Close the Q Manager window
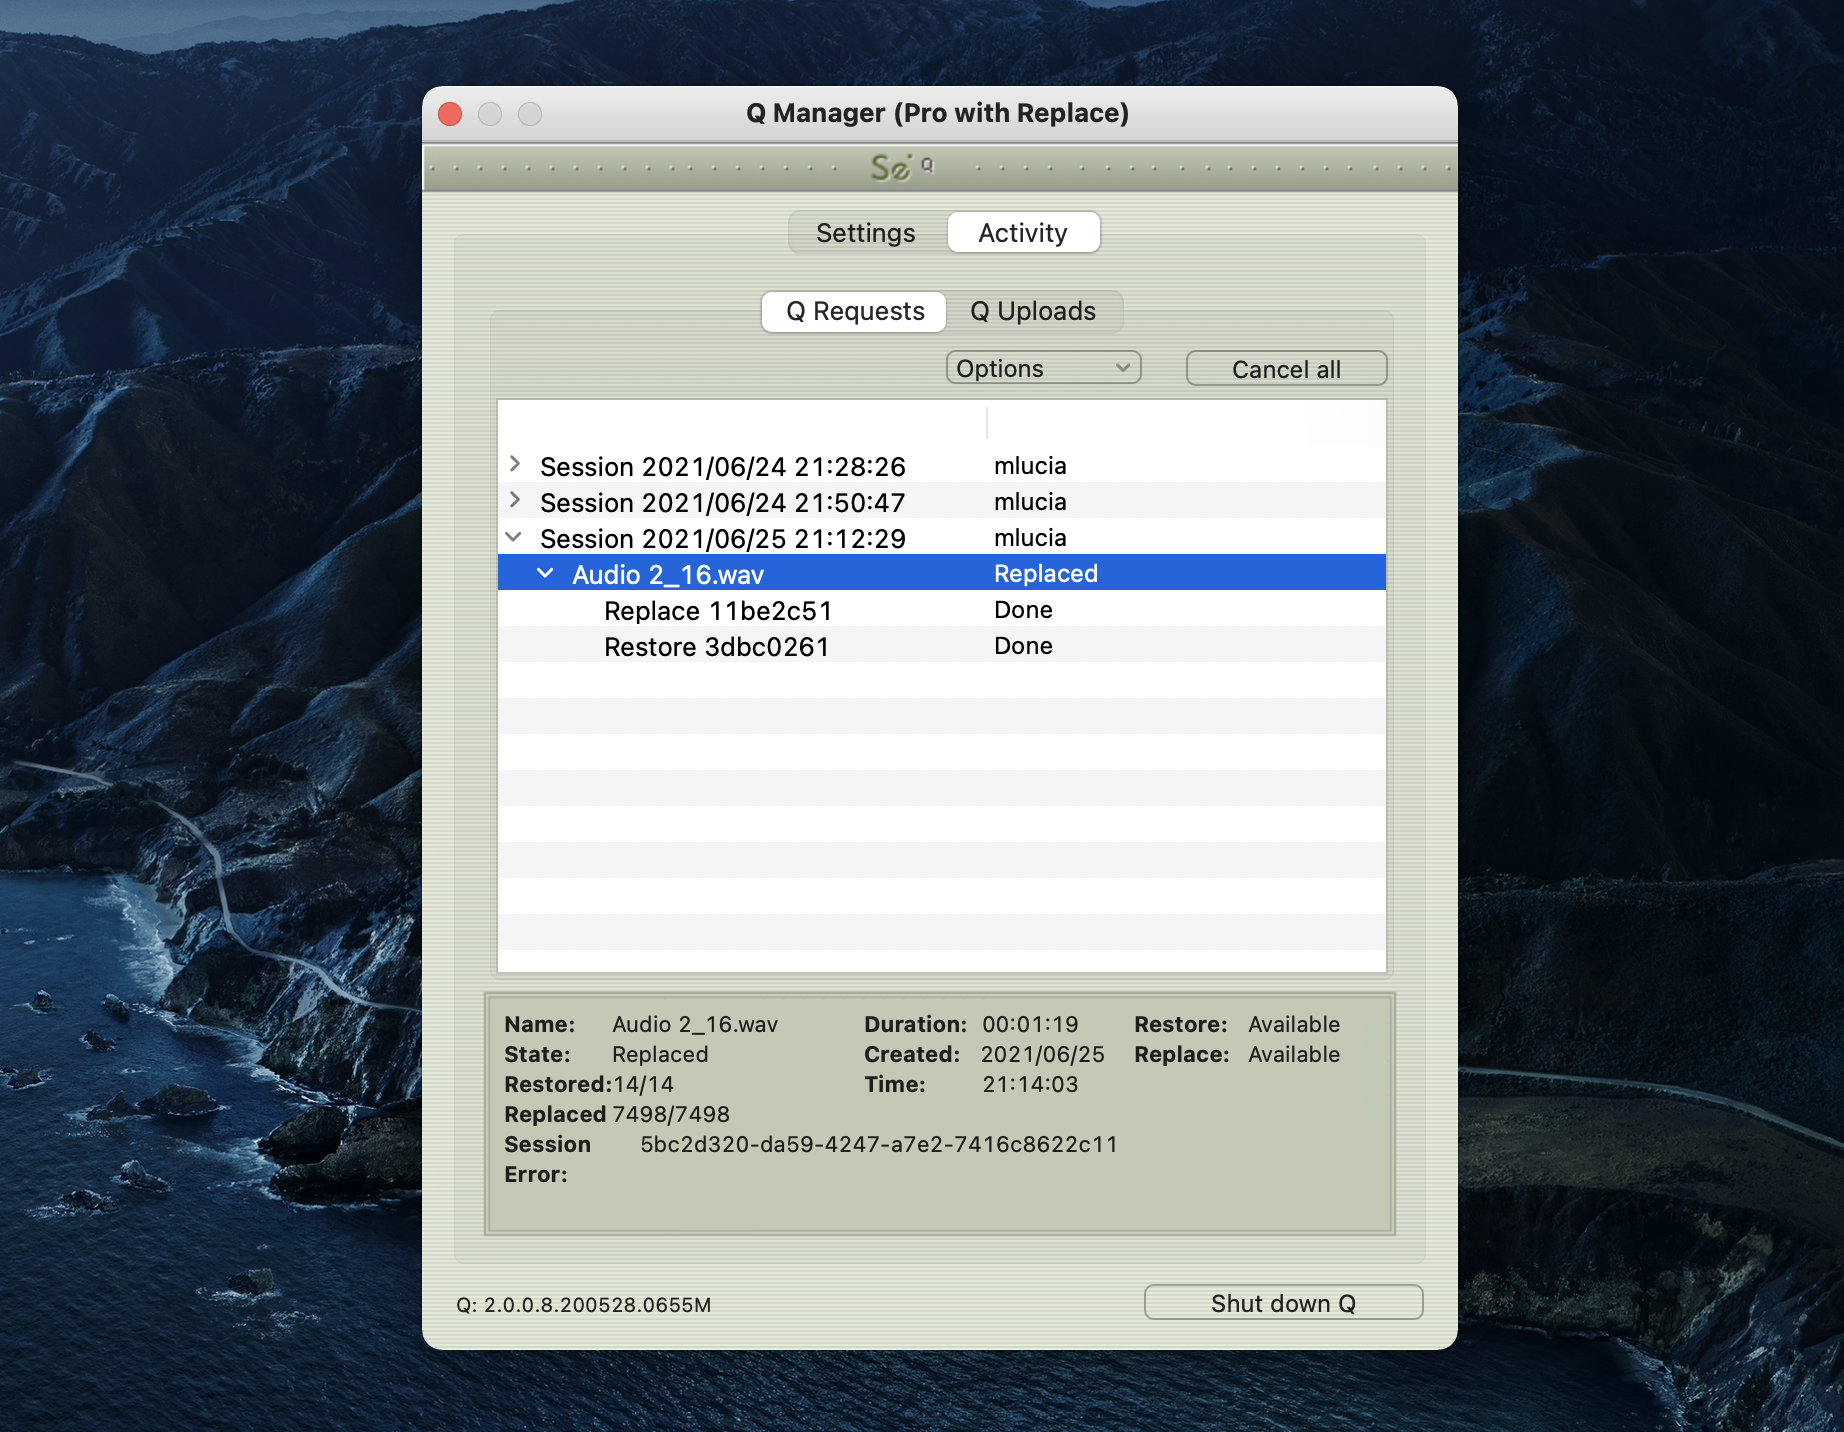 450,114
